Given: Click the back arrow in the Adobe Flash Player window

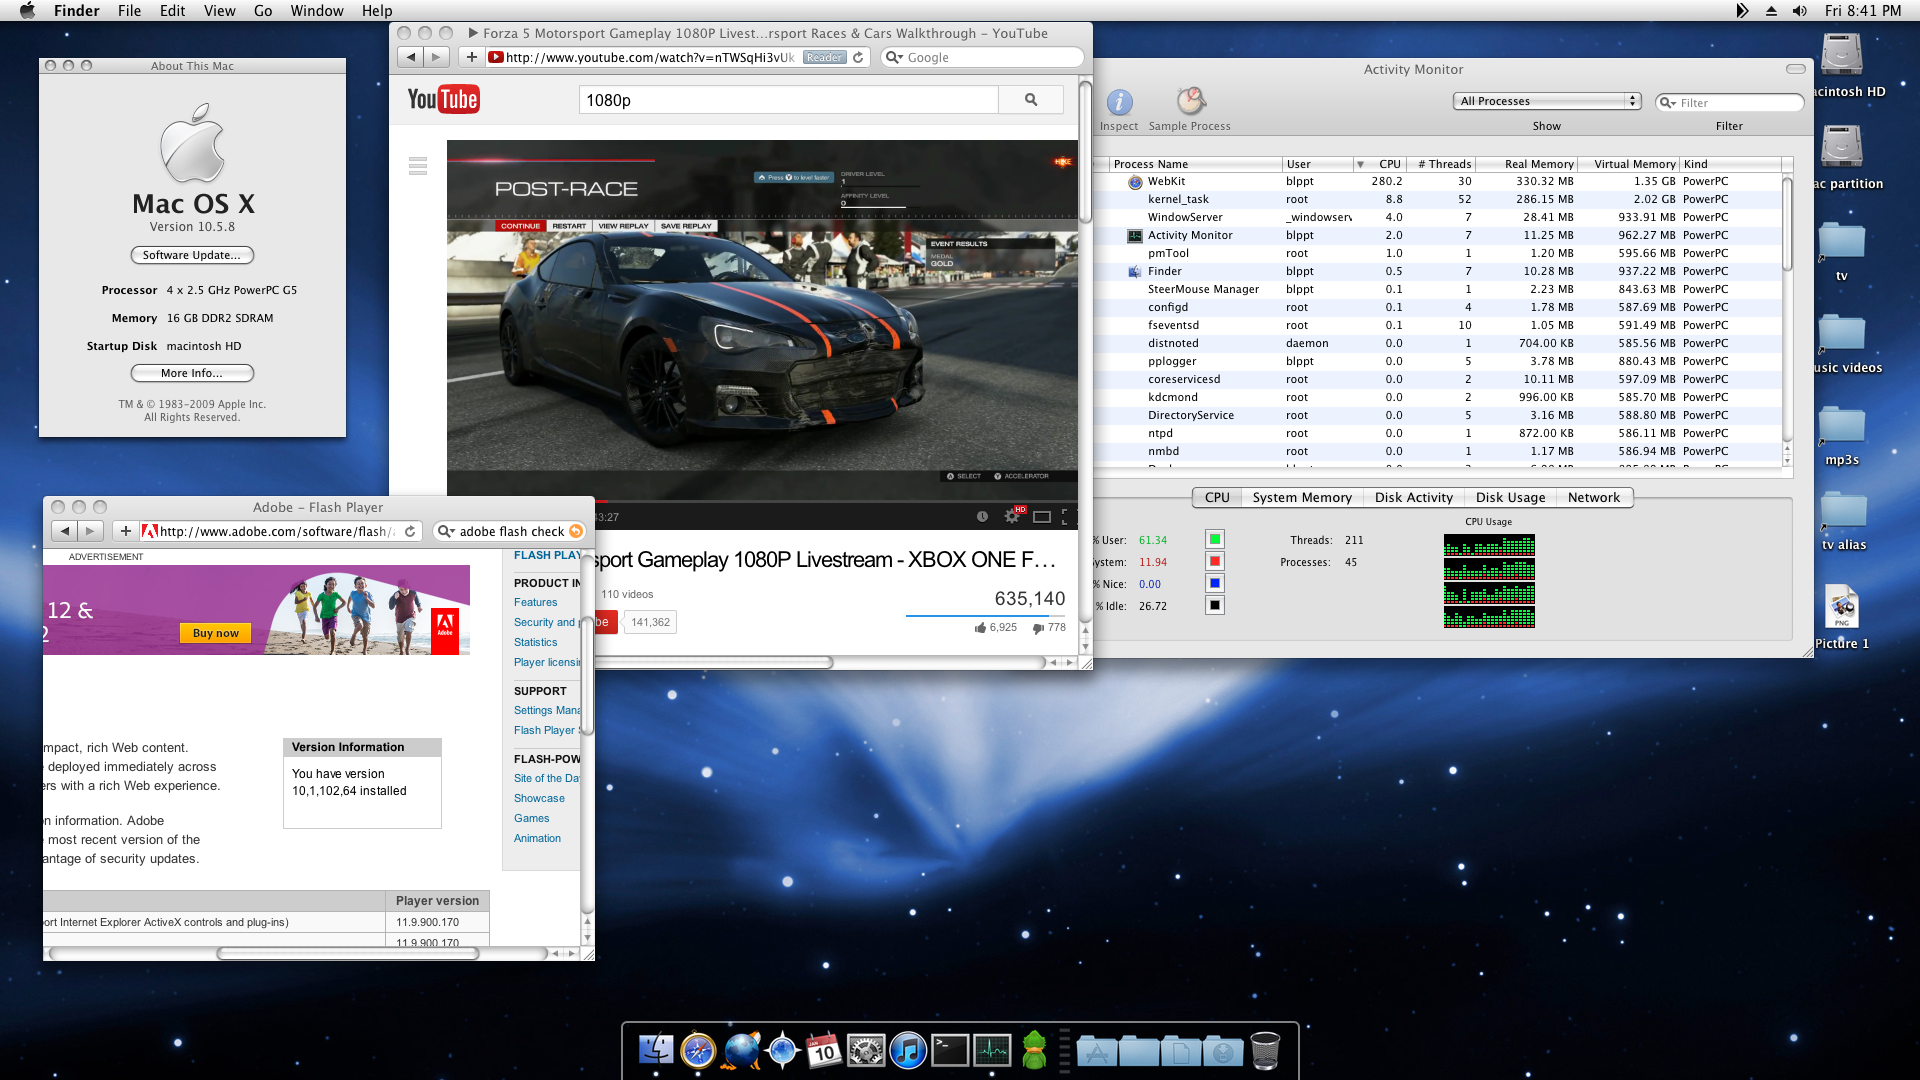Looking at the screenshot, I should coord(64,532).
